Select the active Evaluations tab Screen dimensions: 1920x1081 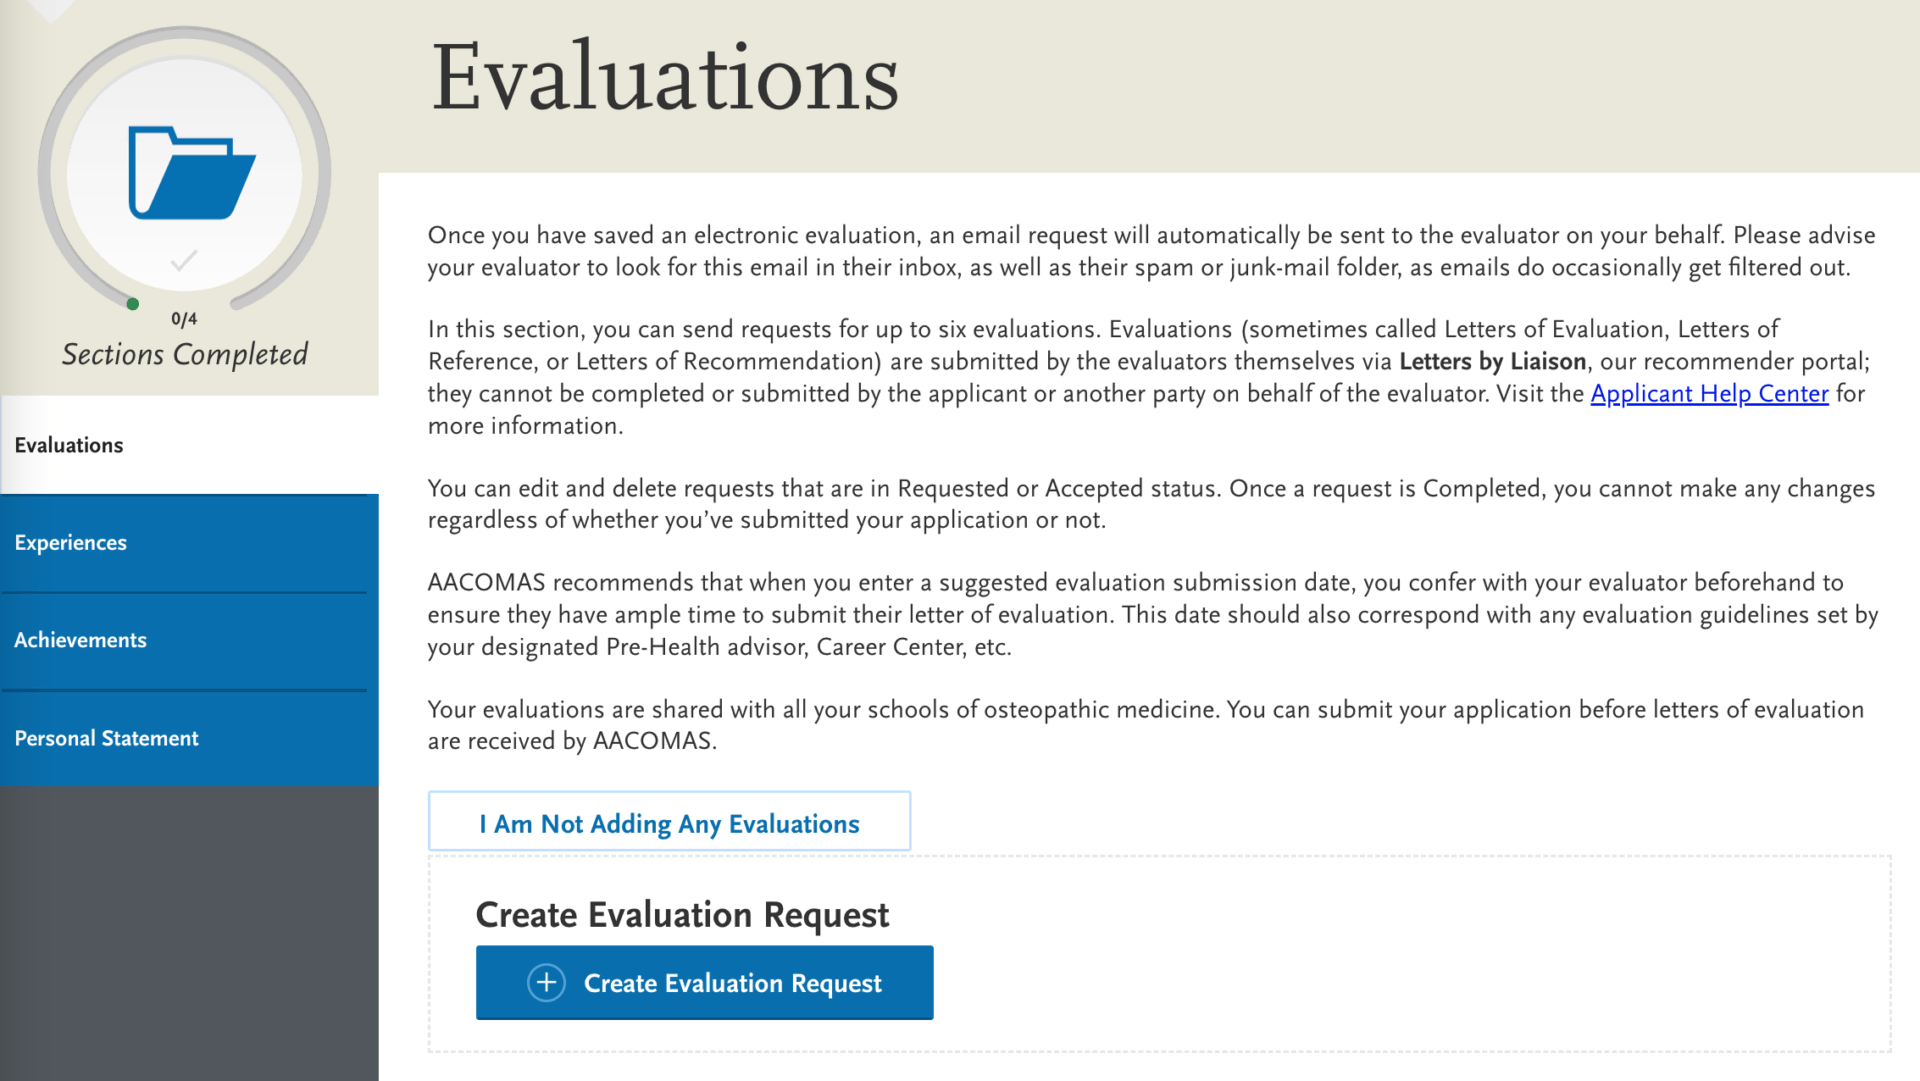pyautogui.click(x=68, y=445)
